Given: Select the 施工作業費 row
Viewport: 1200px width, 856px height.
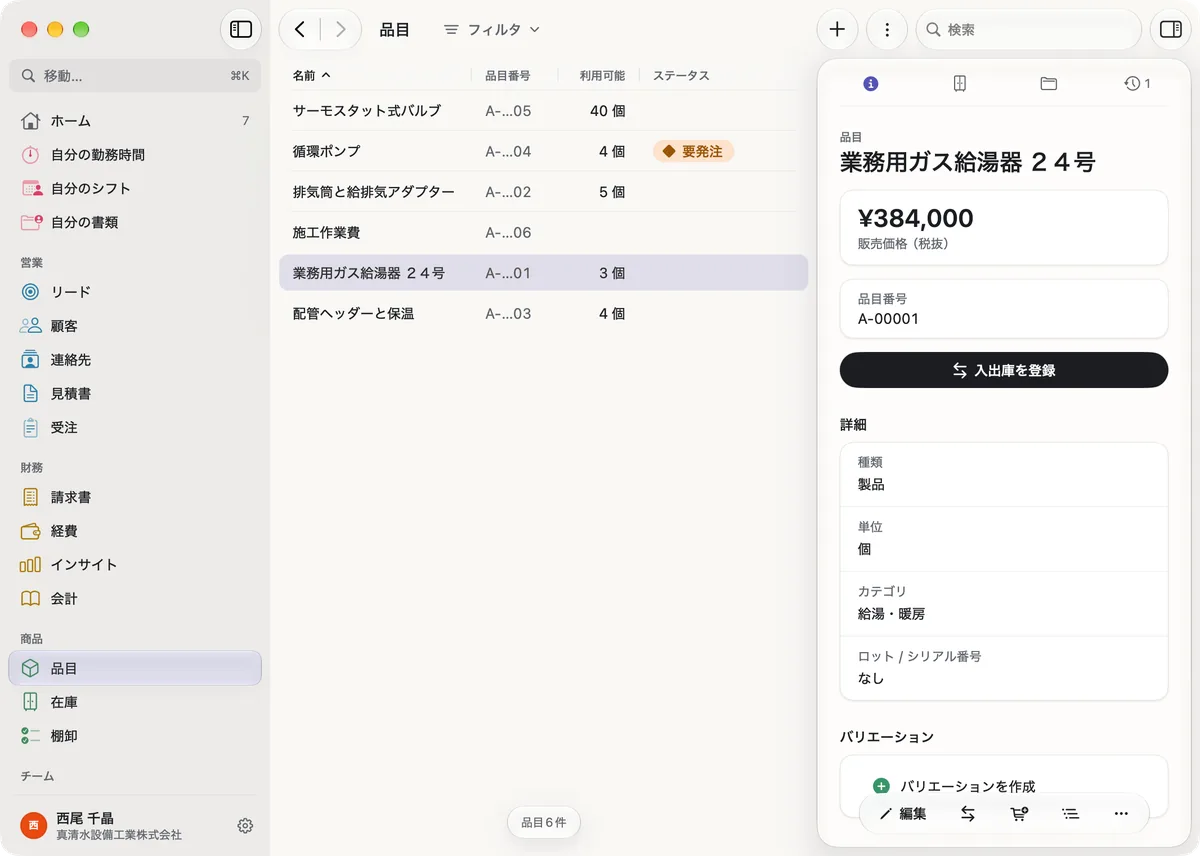Looking at the screenshot, I should tap(543, 232).
